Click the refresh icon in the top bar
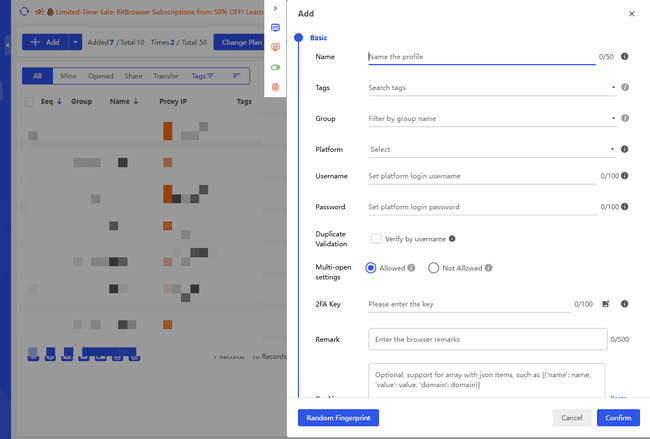 [24, 12]
